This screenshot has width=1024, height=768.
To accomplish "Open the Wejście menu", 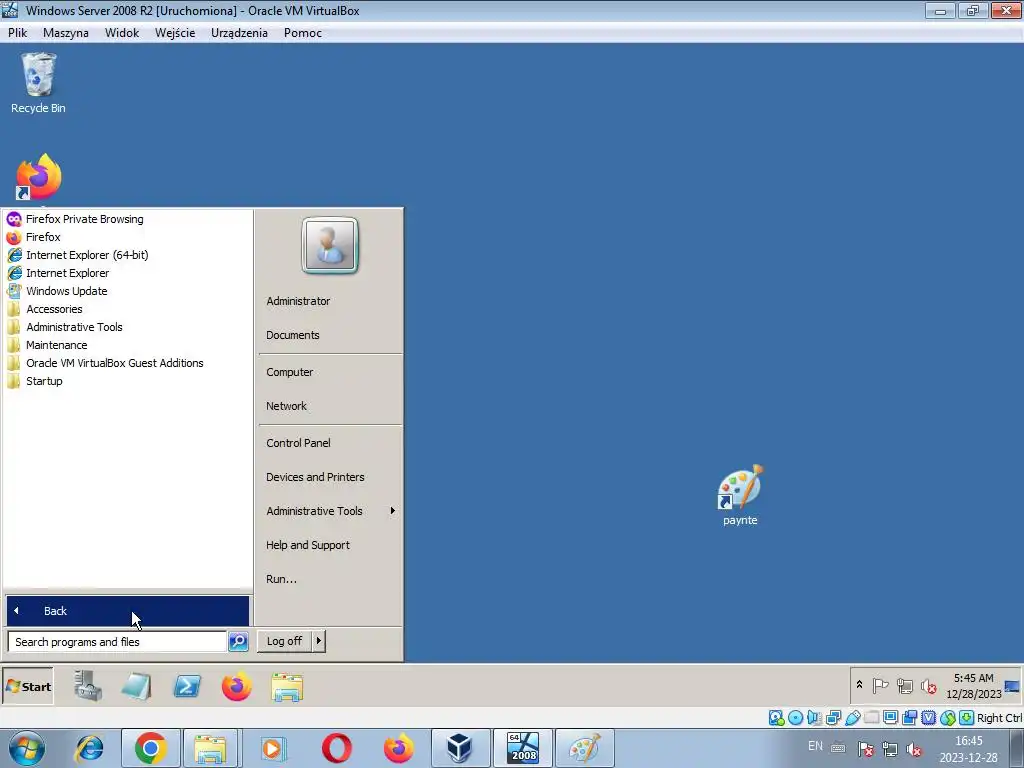I will (175, 33).
